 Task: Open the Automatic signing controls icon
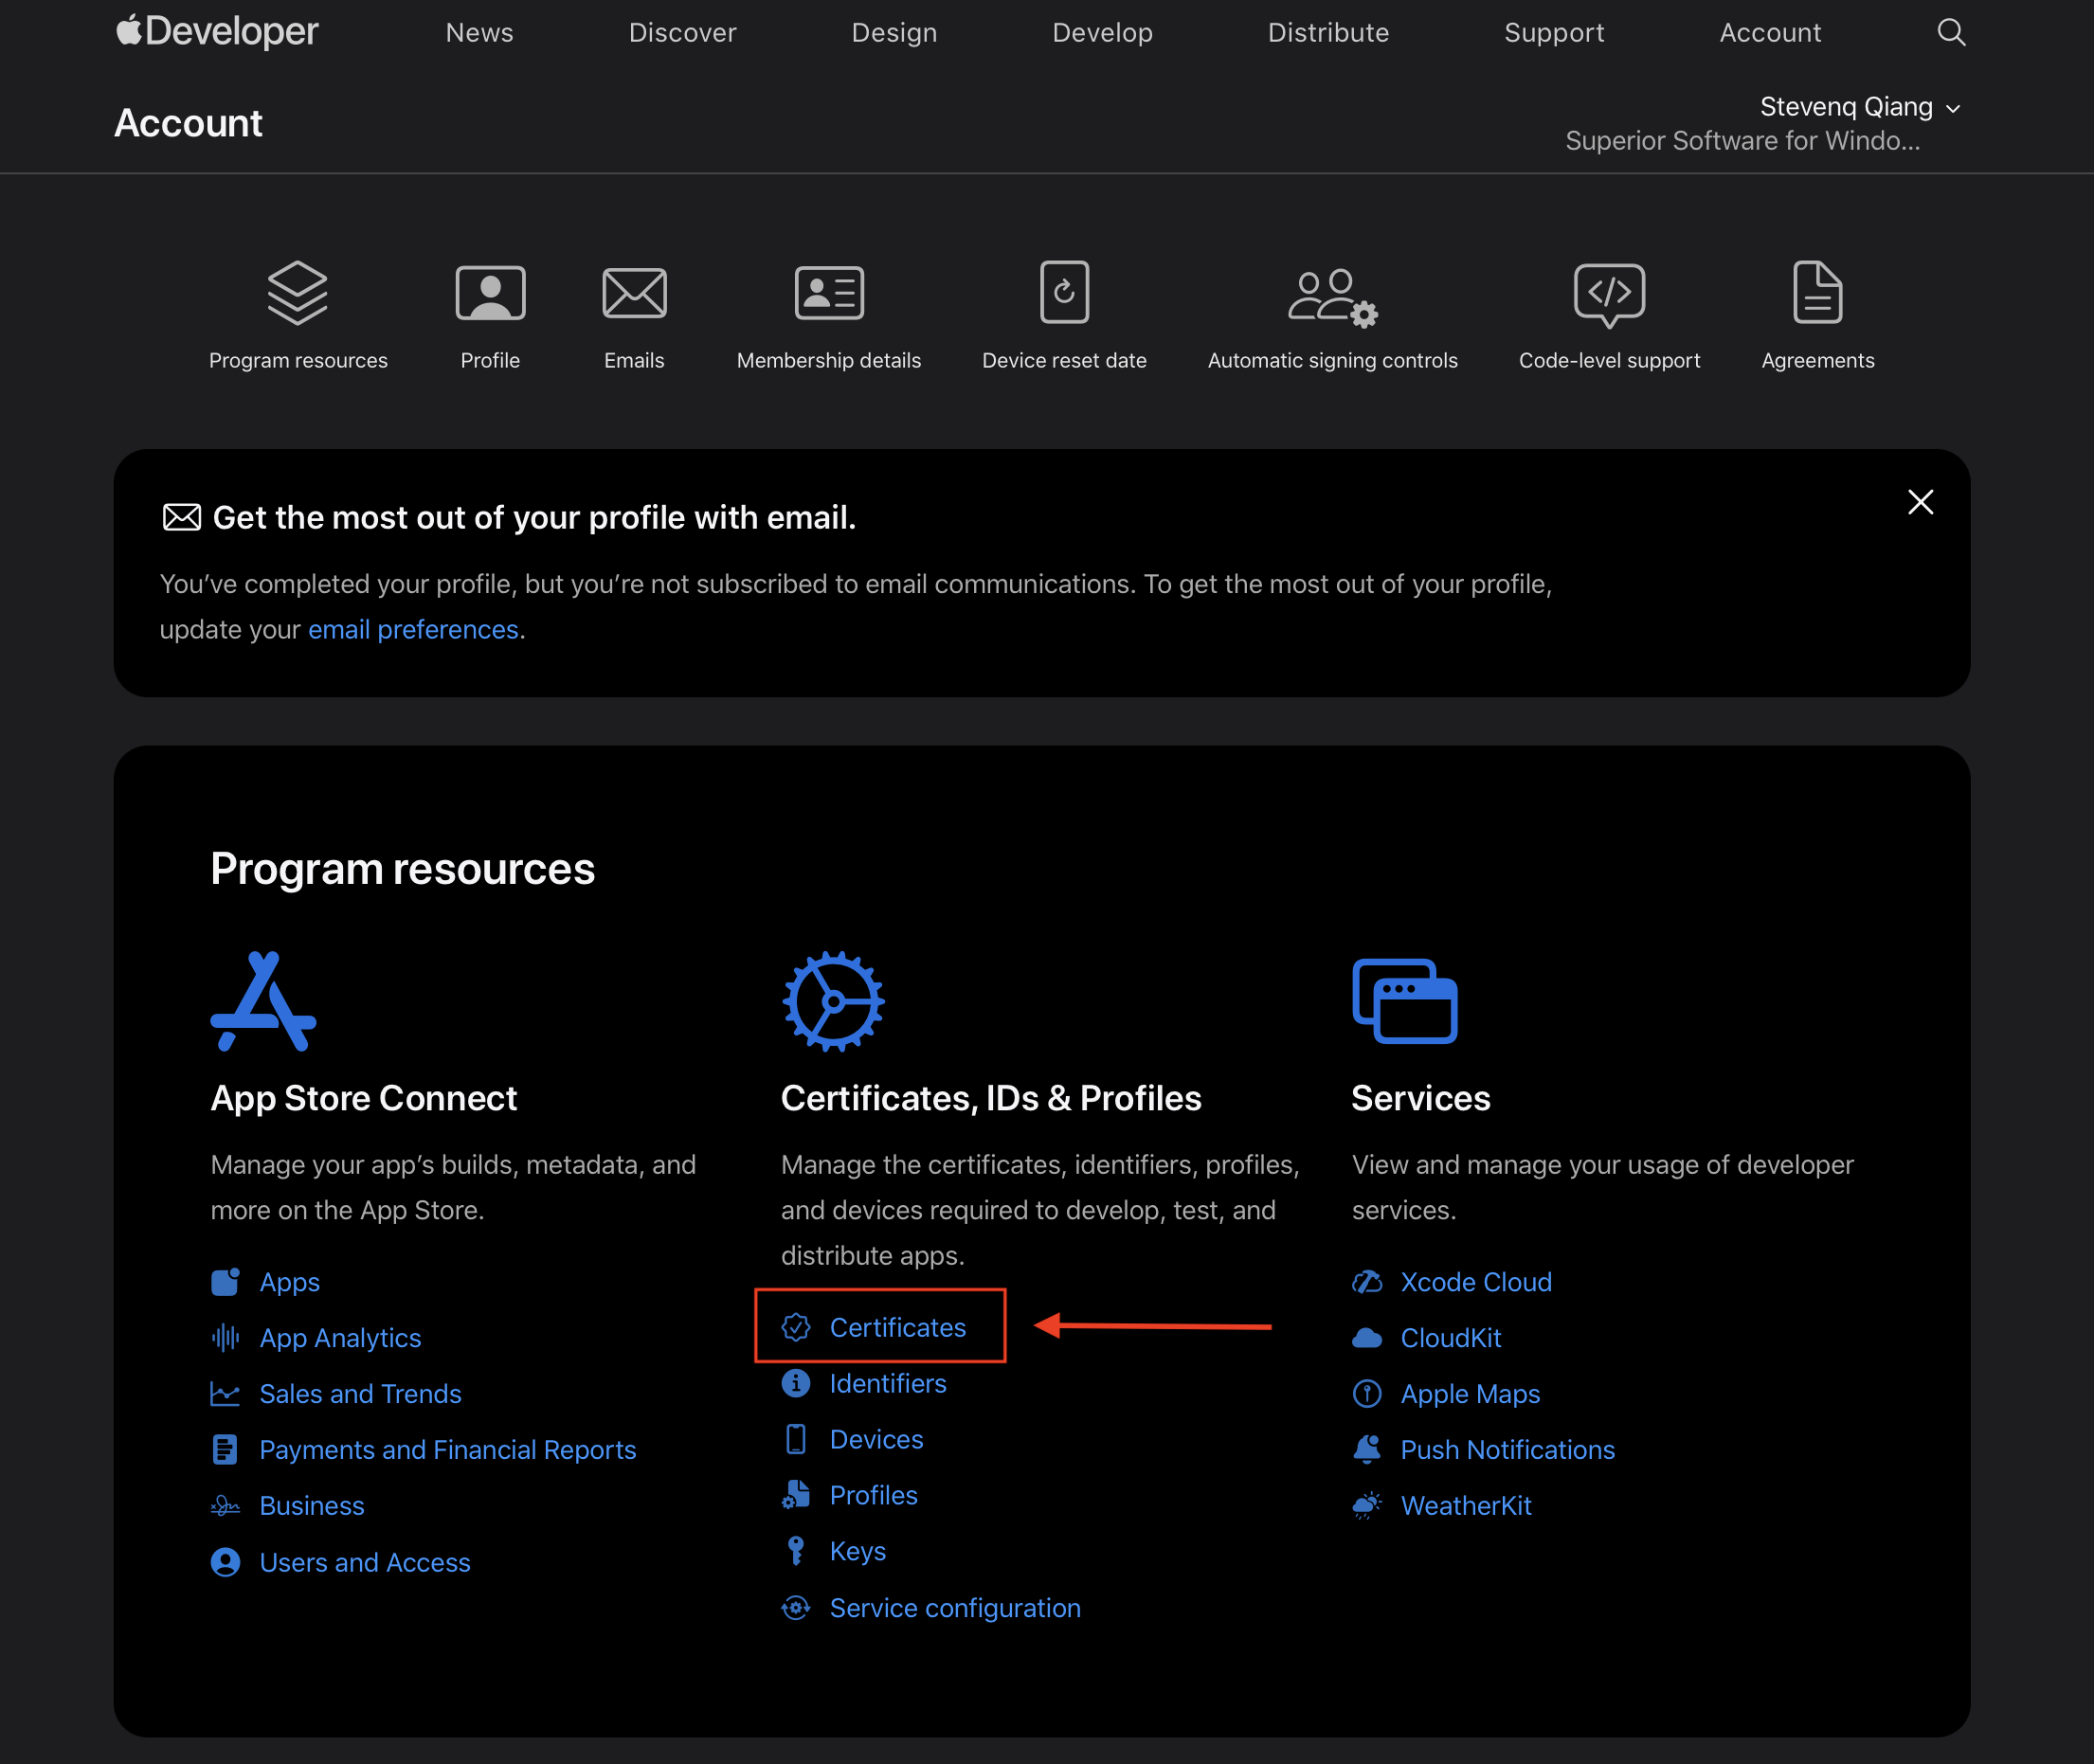(1333, 298)
